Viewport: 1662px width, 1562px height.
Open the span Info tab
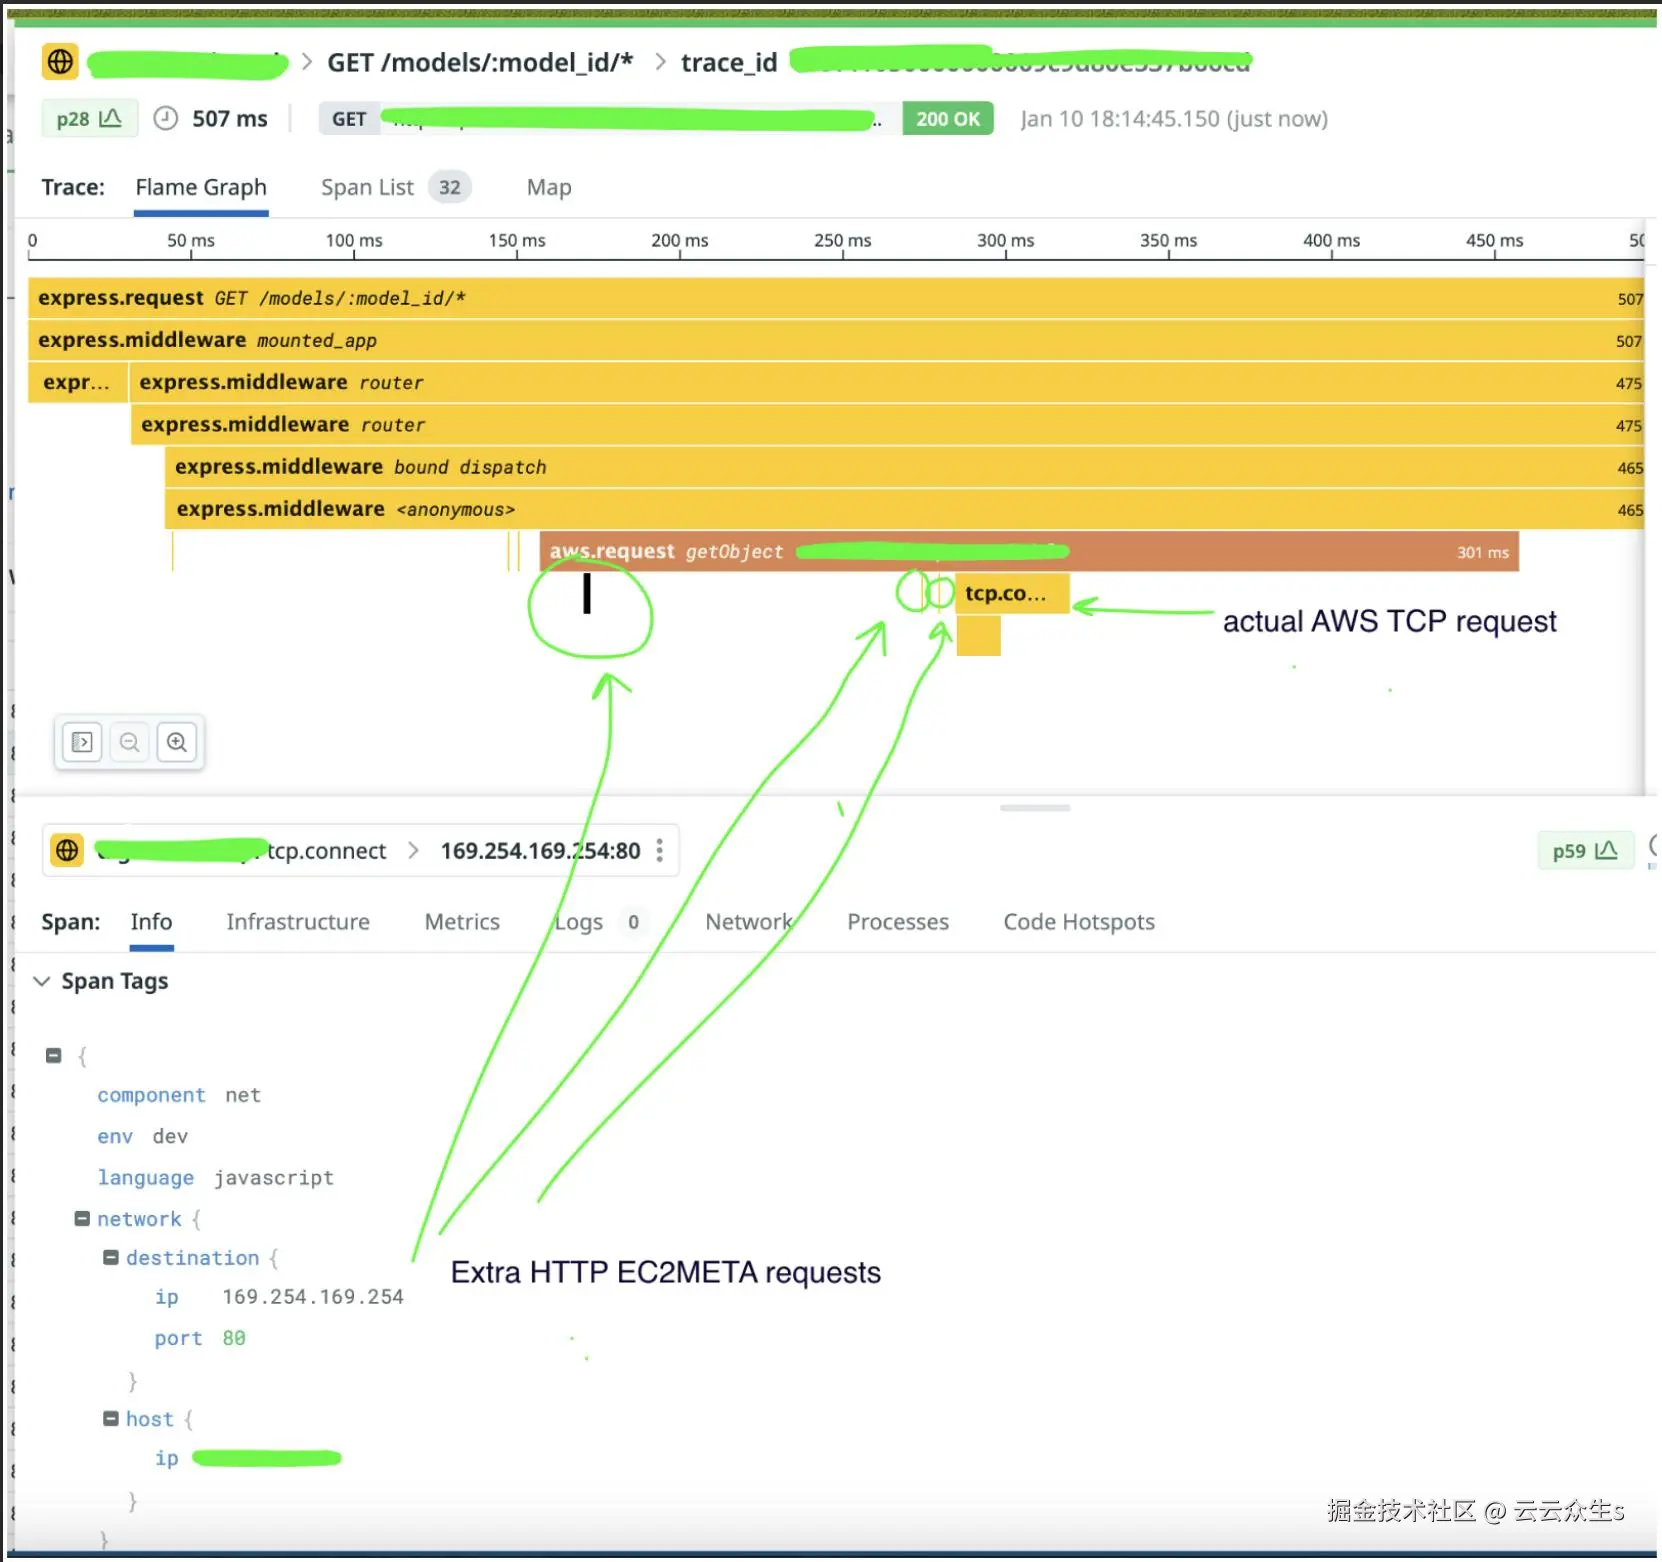151,921
